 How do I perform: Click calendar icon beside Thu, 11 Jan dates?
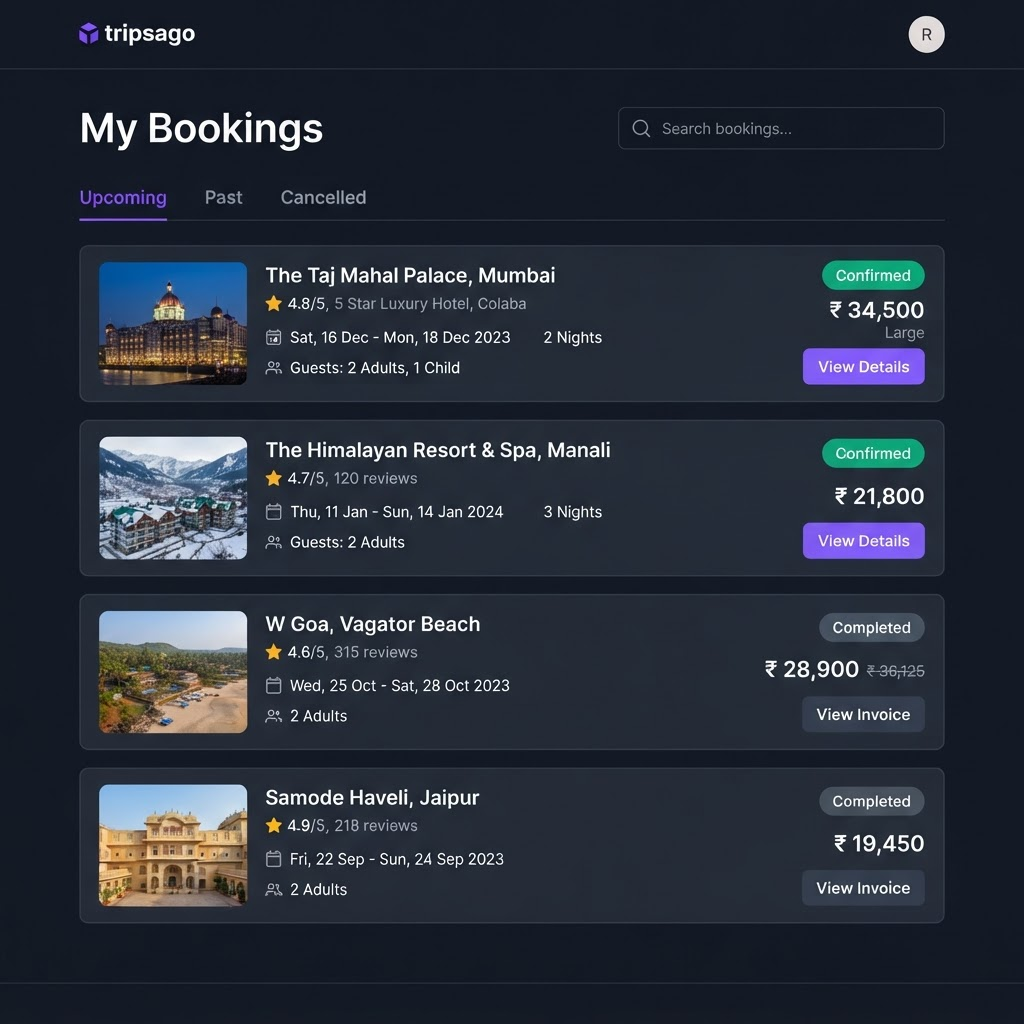[274, 511]
